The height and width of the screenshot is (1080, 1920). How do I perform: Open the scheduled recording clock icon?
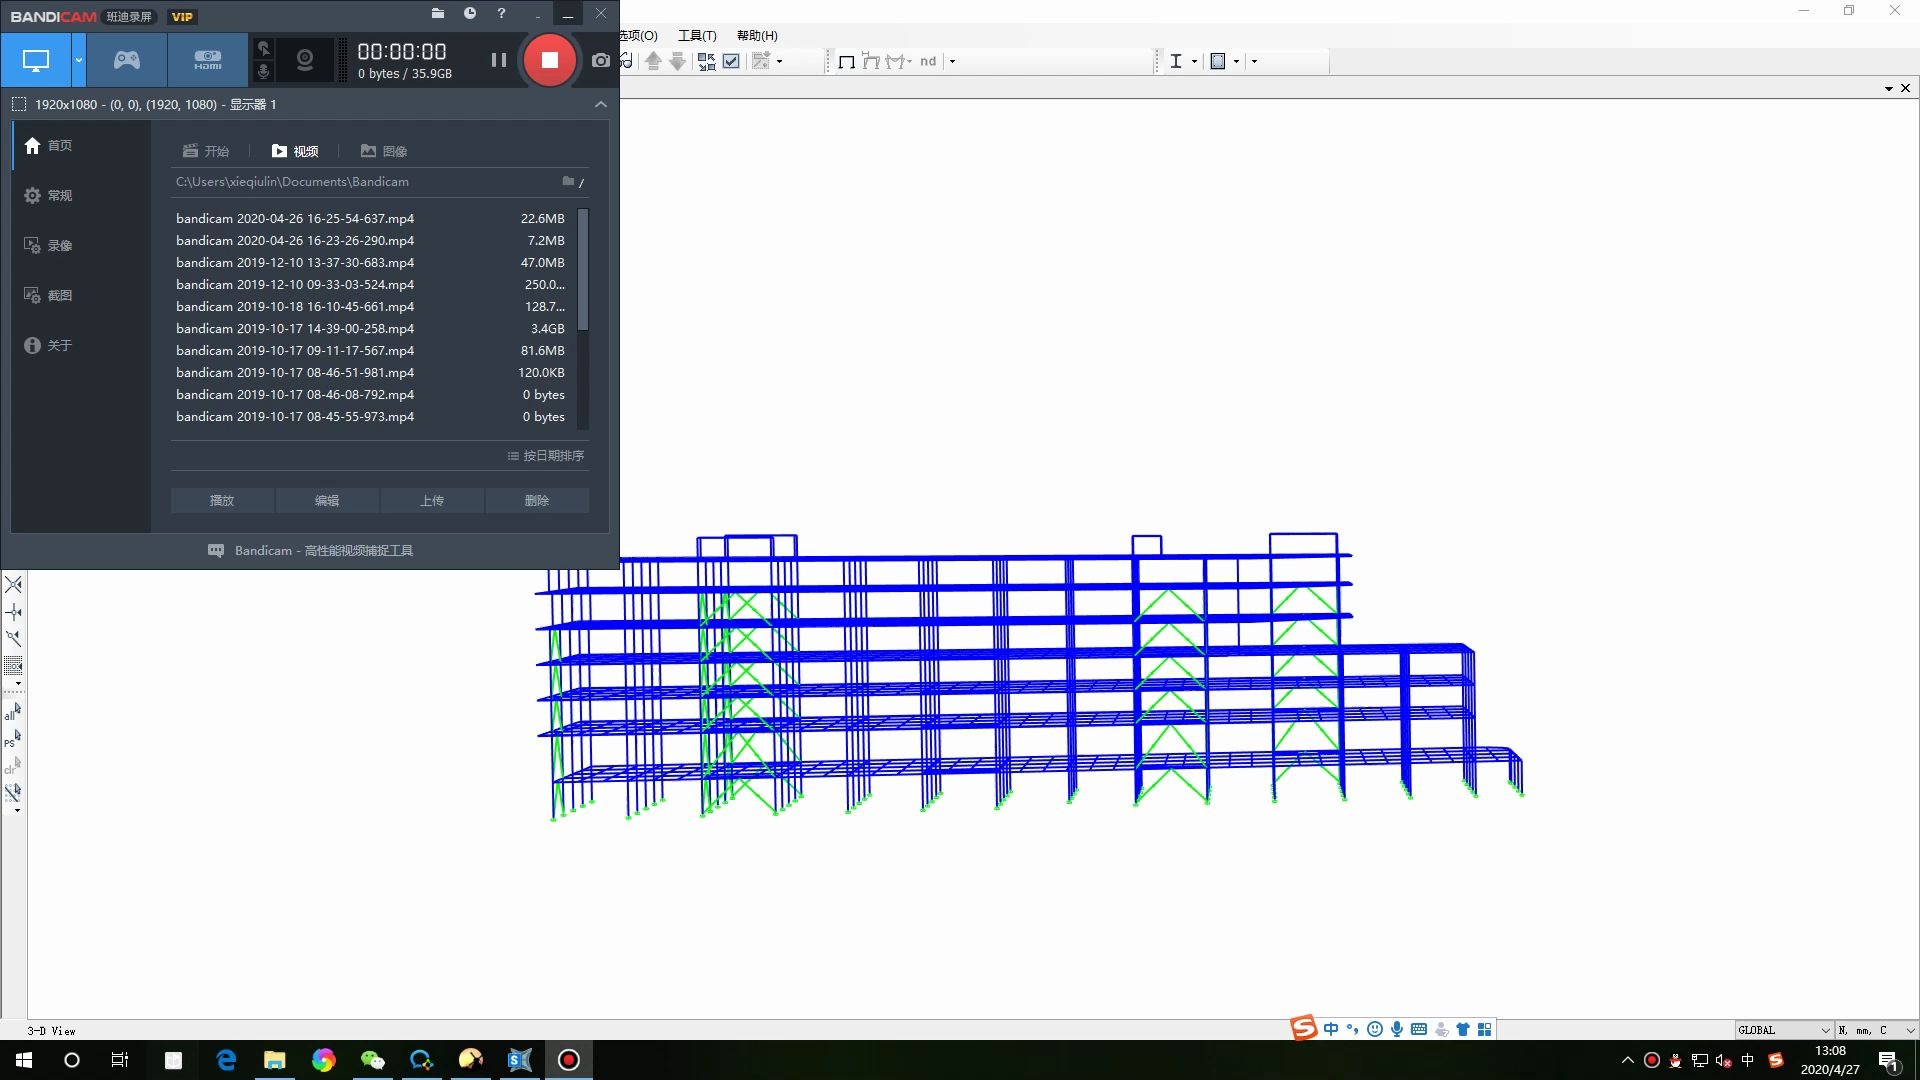pyautogui.click(x=469, y=13)
